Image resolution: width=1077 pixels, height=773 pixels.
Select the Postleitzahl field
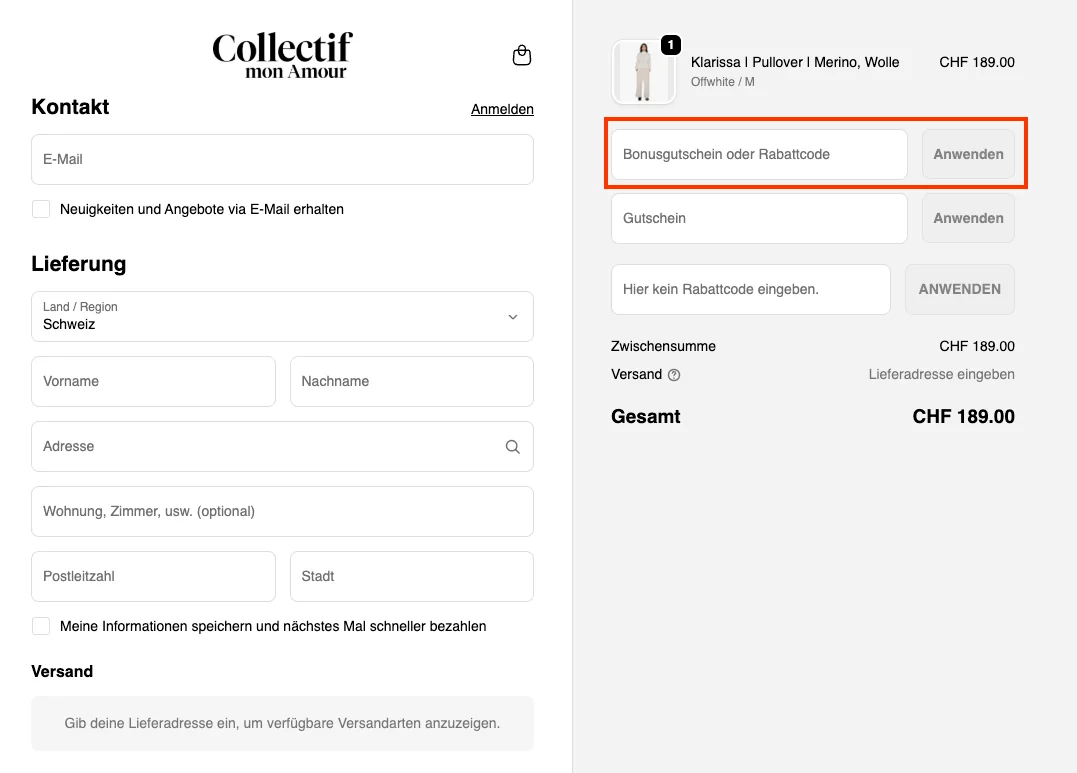(x=153, y=576)
